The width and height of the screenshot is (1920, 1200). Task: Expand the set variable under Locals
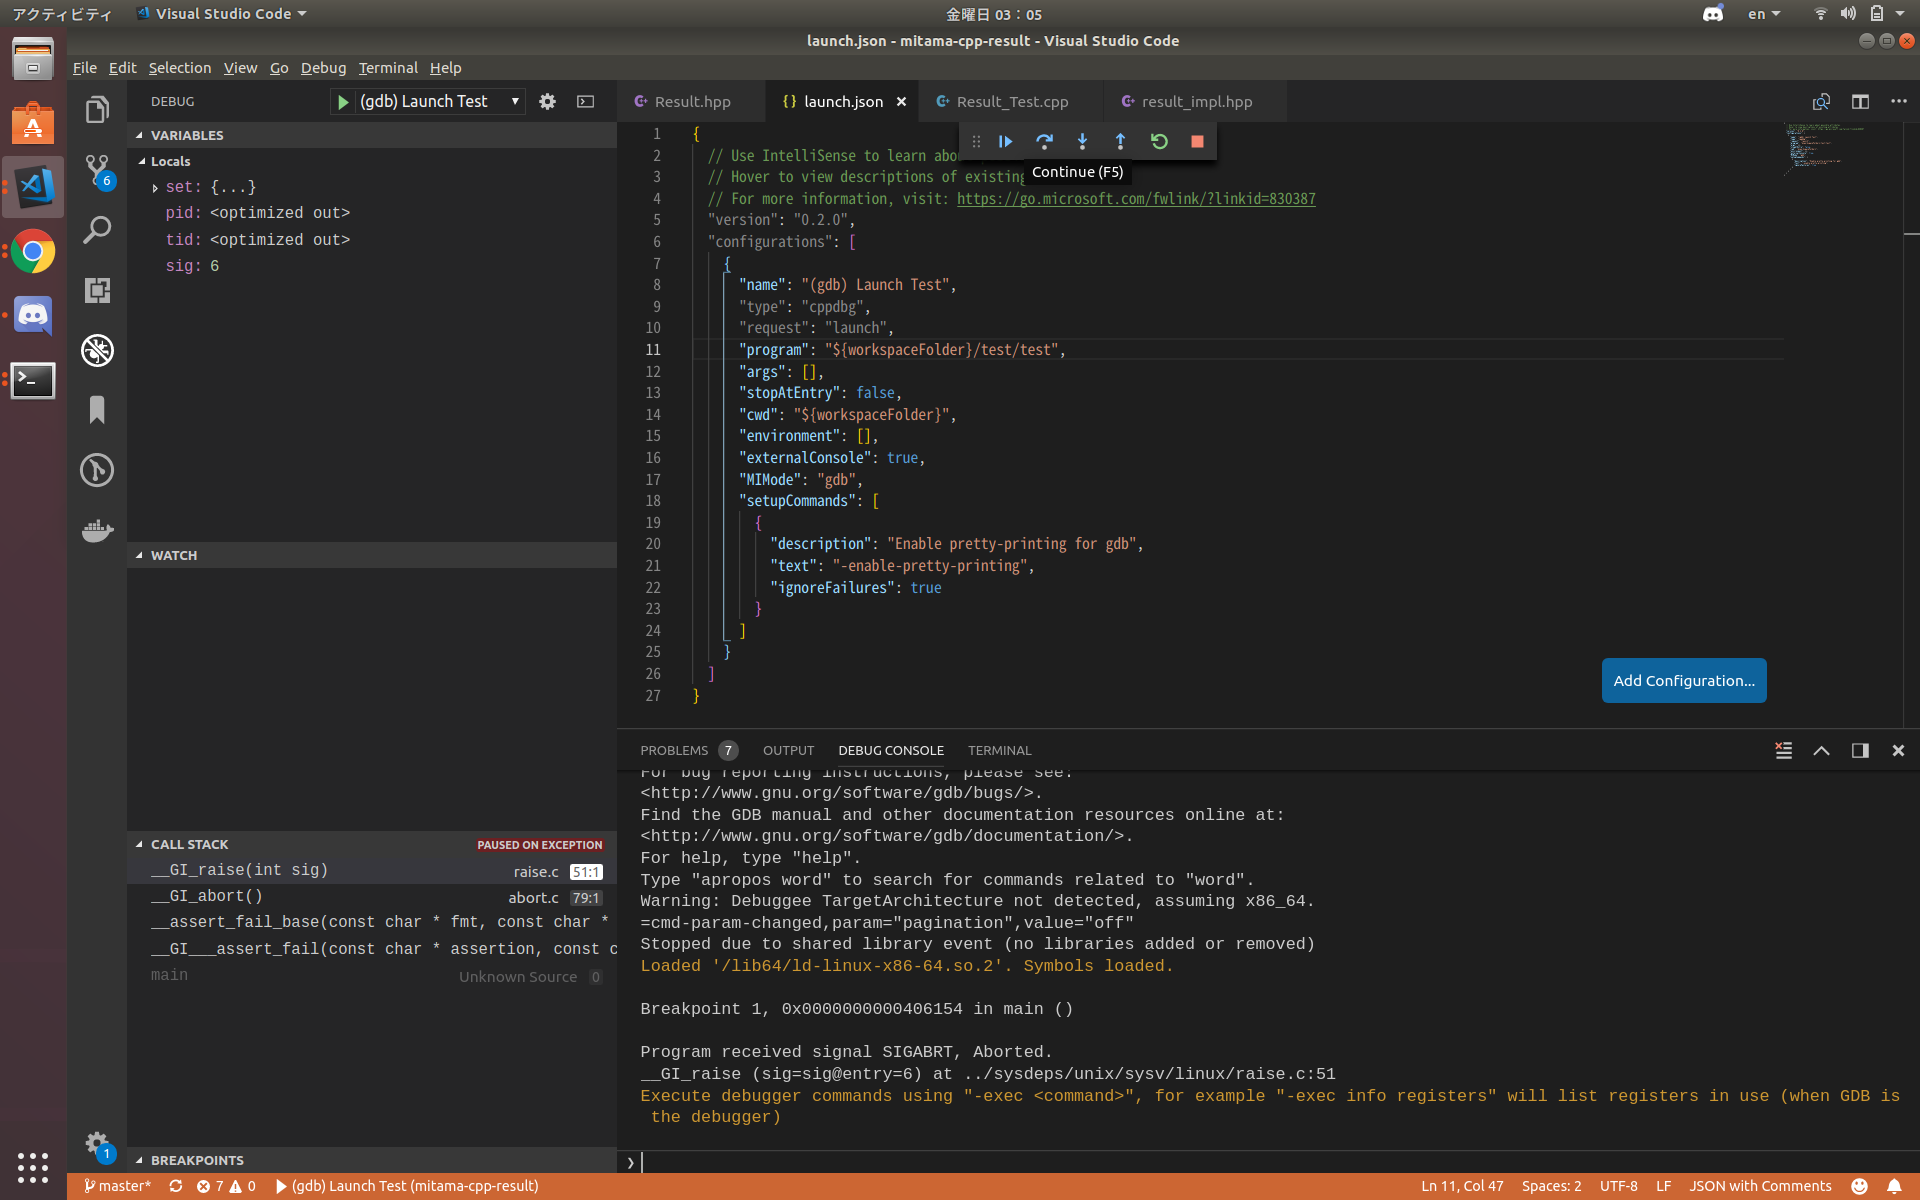point(155,187)
